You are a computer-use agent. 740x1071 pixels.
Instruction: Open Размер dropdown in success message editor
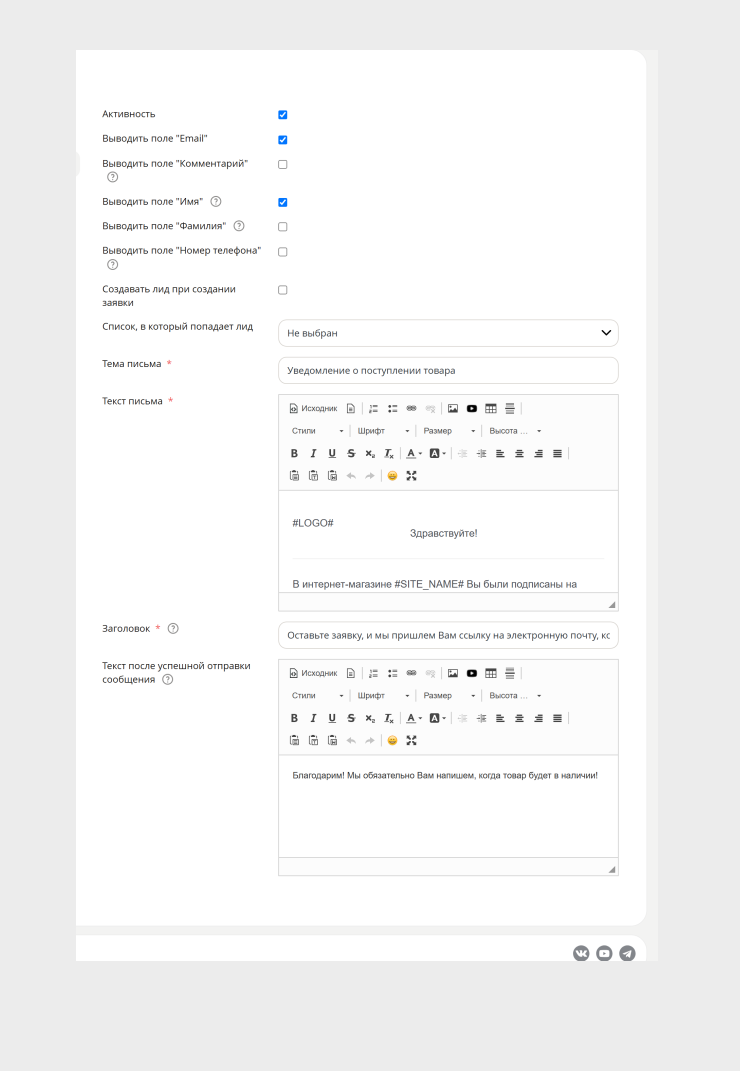click(449, 695)
